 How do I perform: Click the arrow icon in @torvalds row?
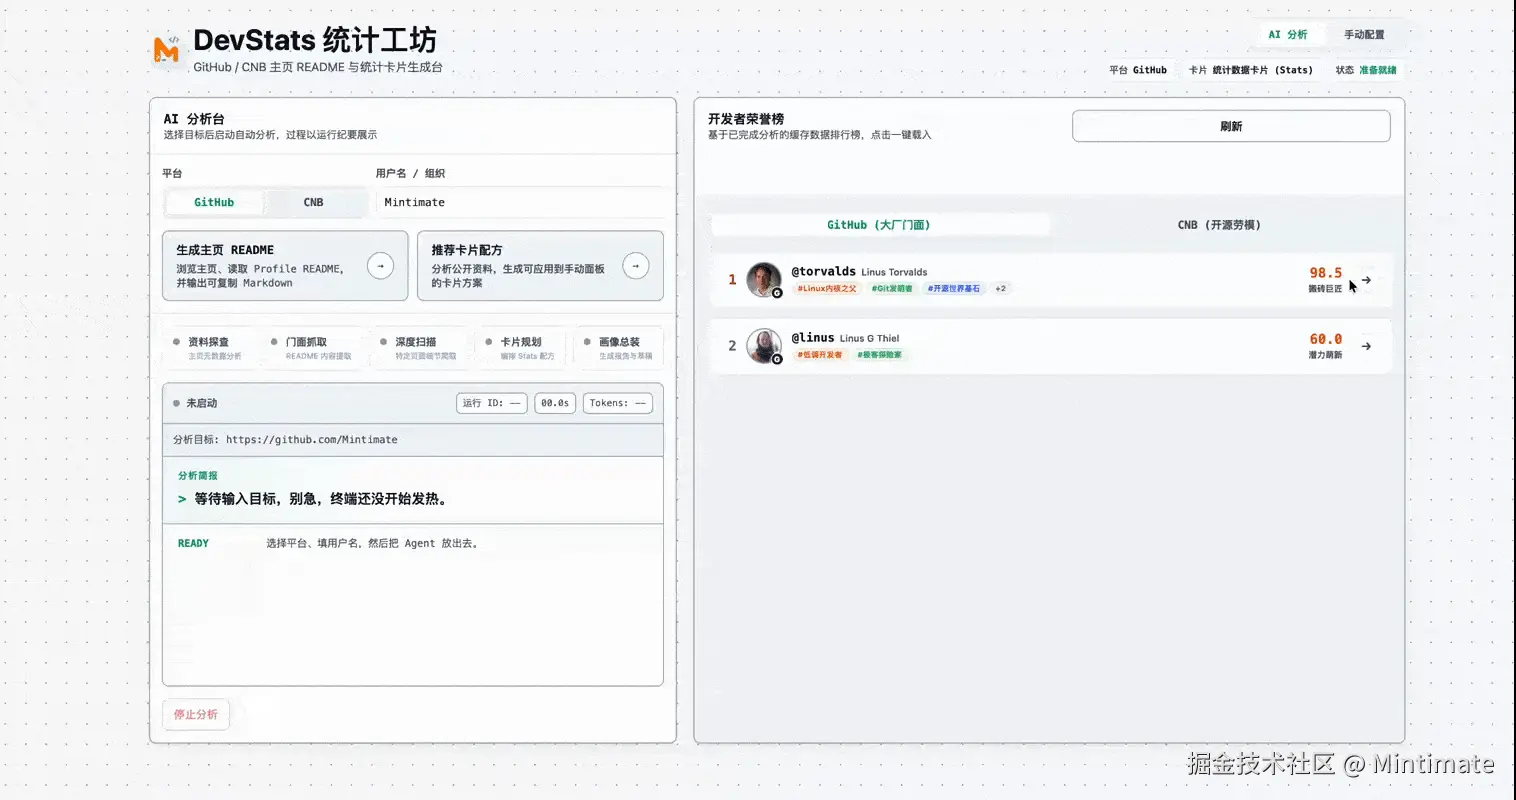click(x=1366, y=281)
